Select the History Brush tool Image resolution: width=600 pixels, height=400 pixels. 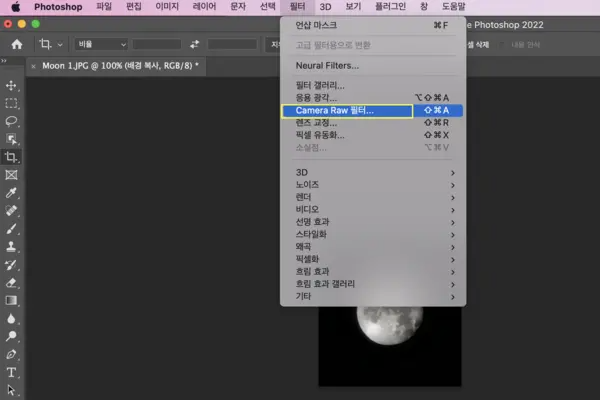pyautogui.click(x=11, y=264)
